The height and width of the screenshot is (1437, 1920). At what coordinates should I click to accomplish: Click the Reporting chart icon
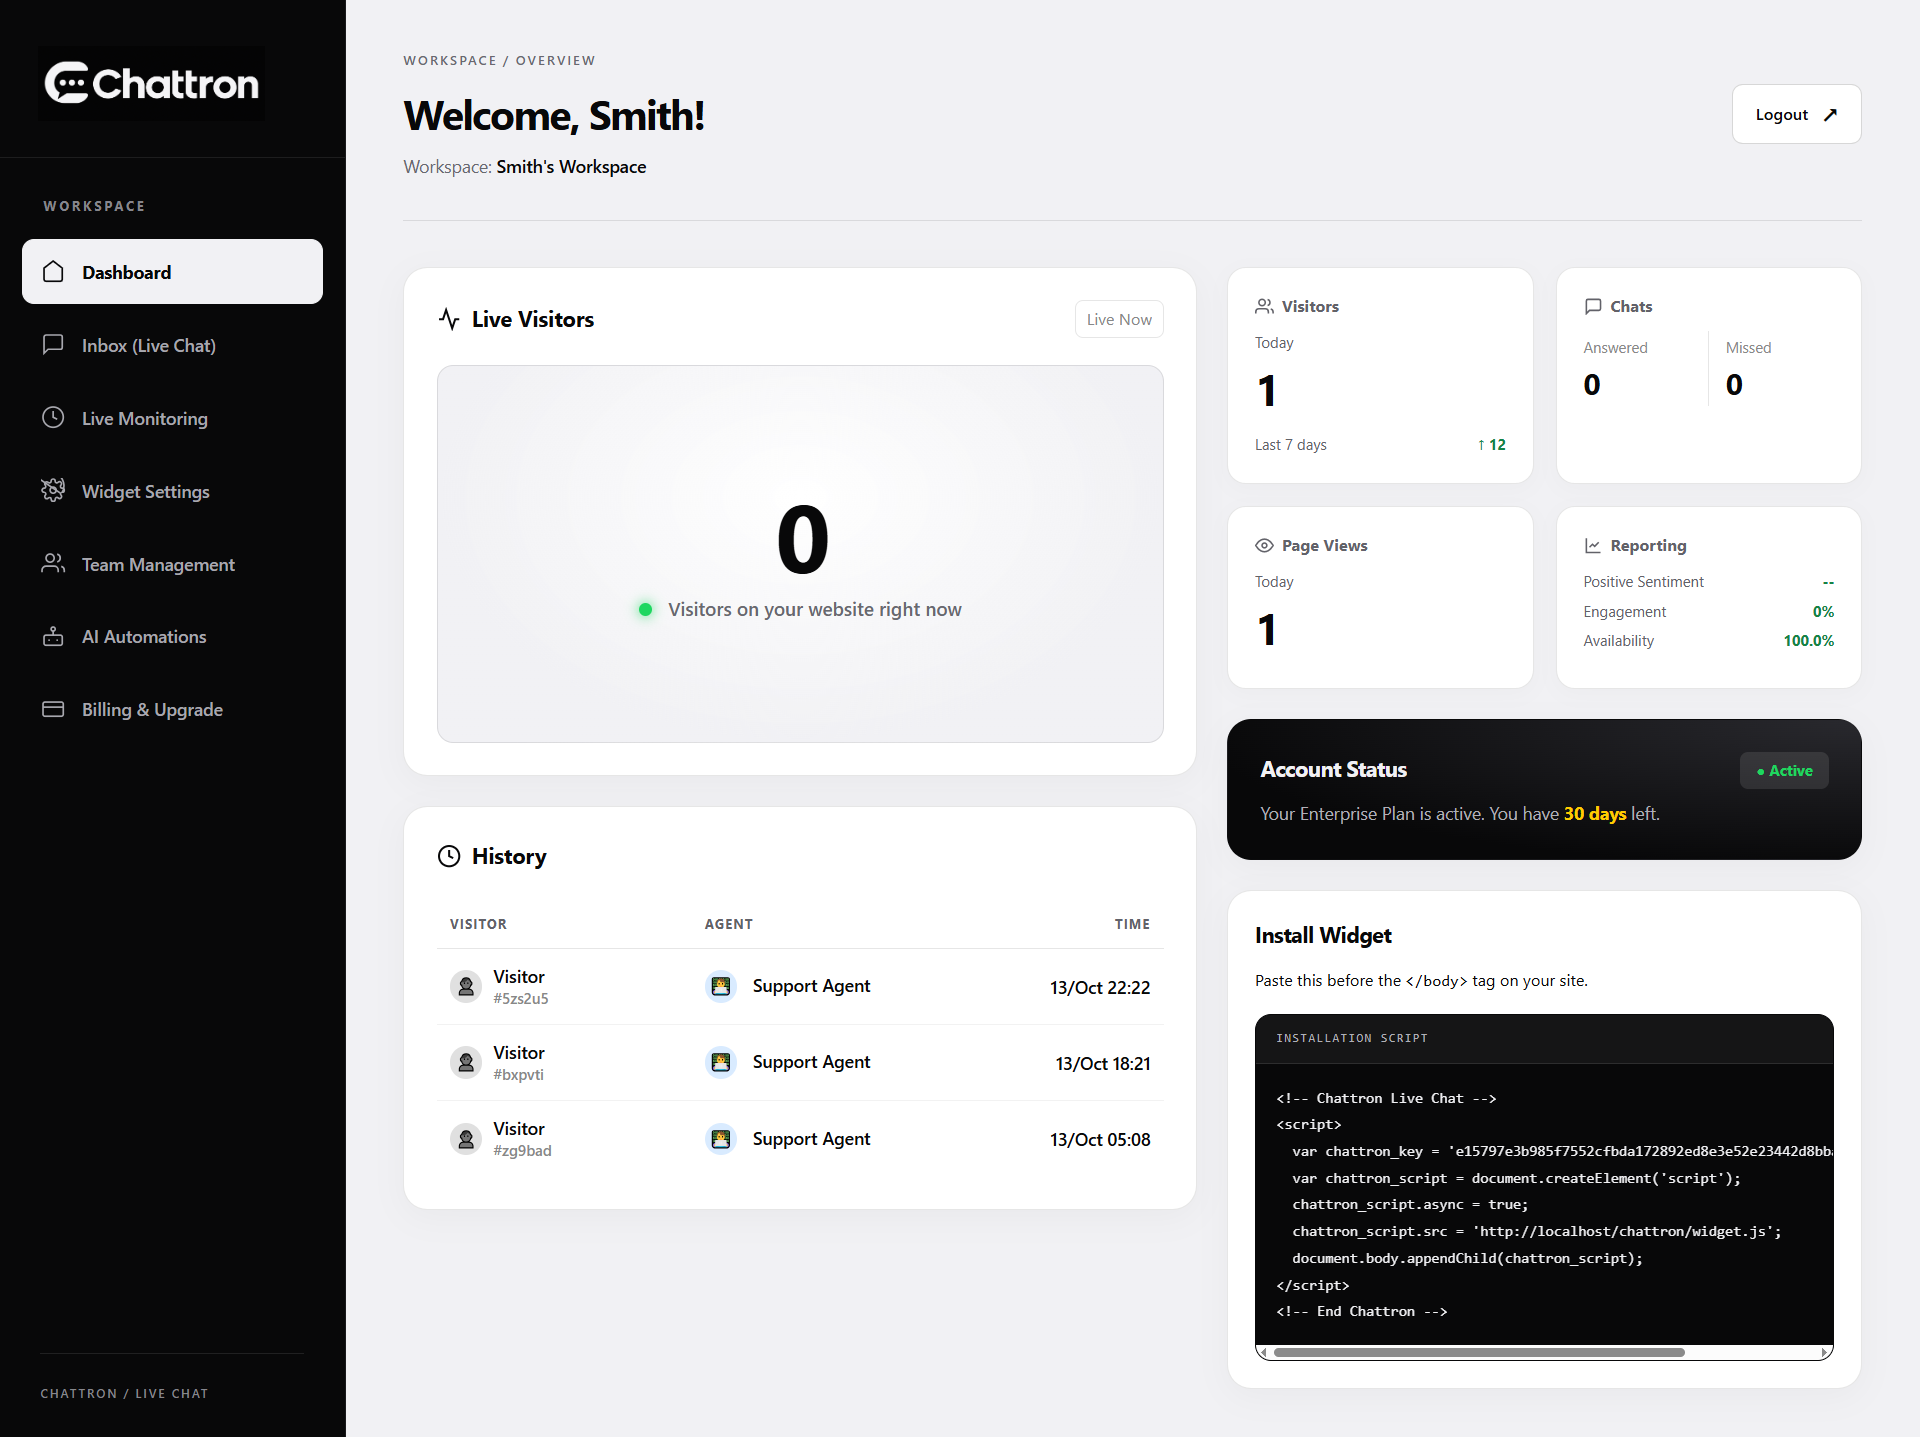click(x=1593, y=545)
